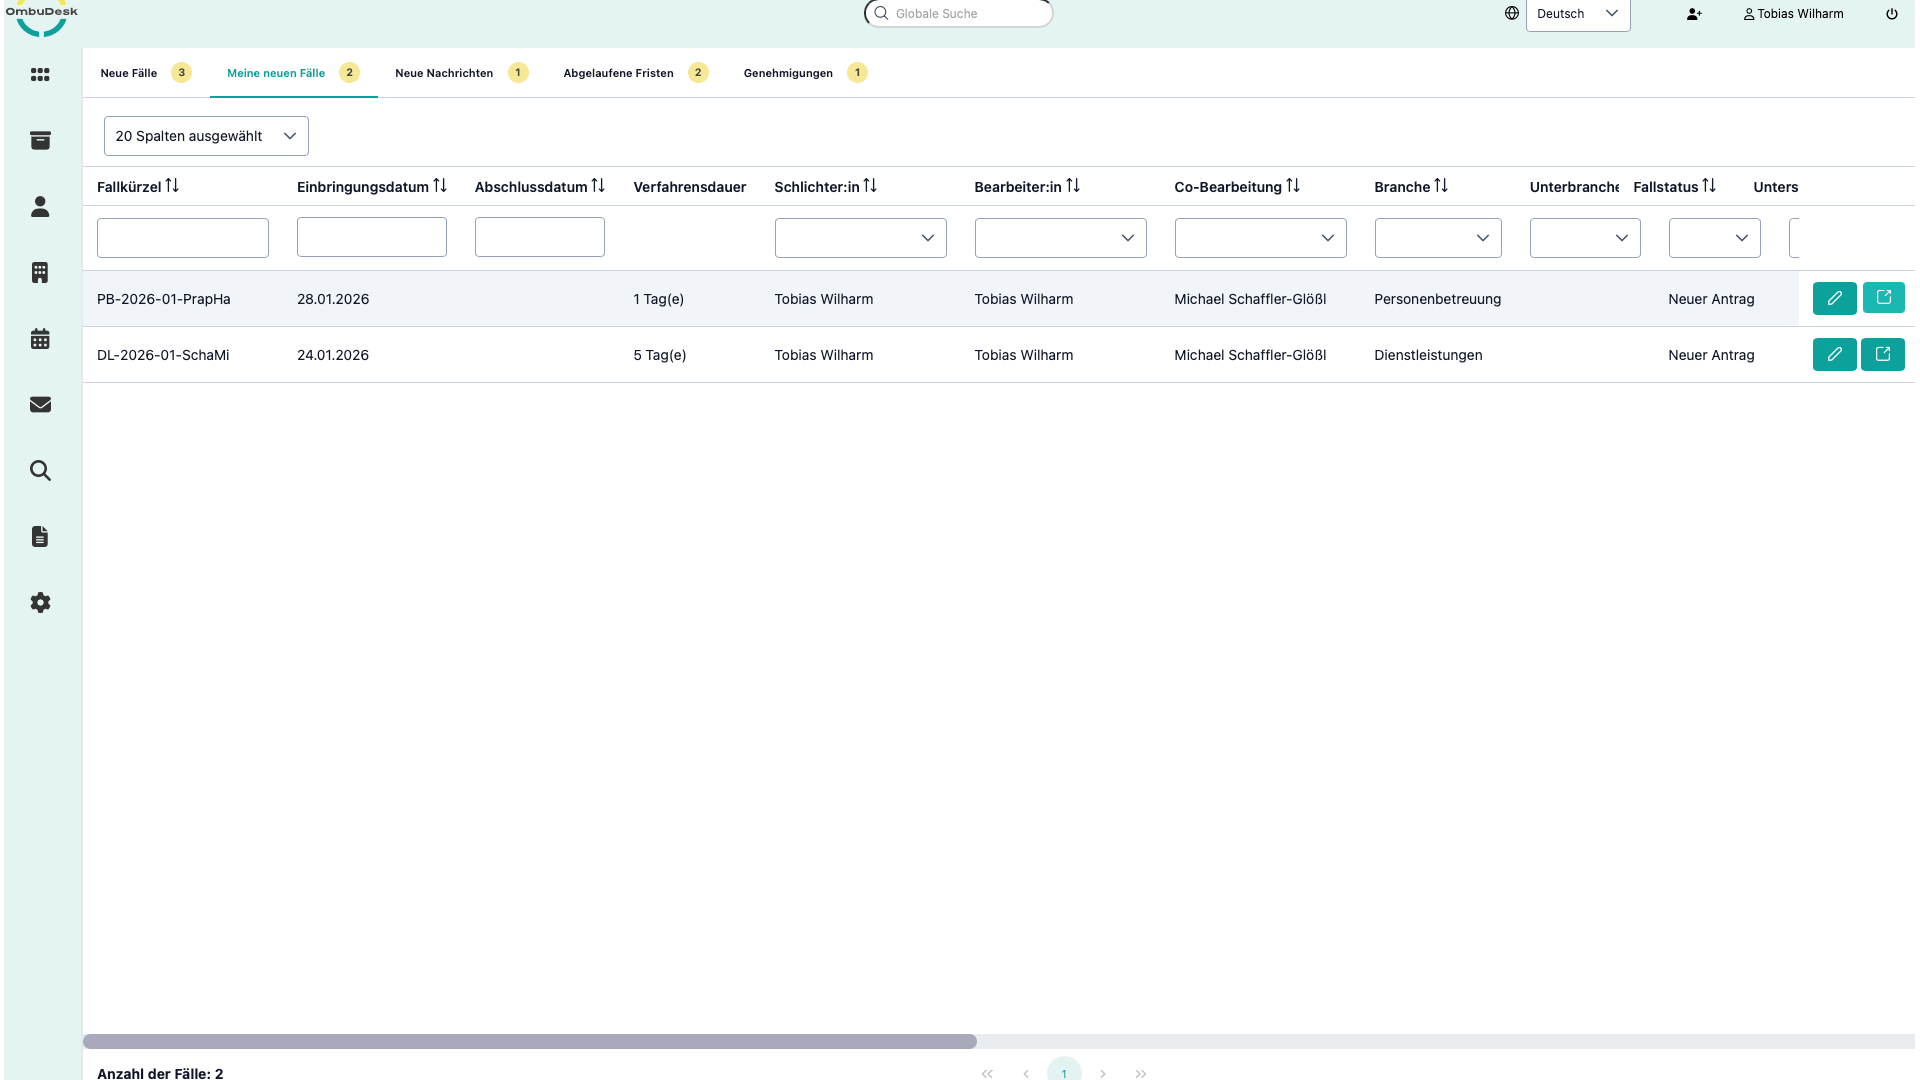The height and width of the screenshot is (1080, 1920).
Task: Switch to the Neue Nachrichten tab
Action: (x=444, y=73)
